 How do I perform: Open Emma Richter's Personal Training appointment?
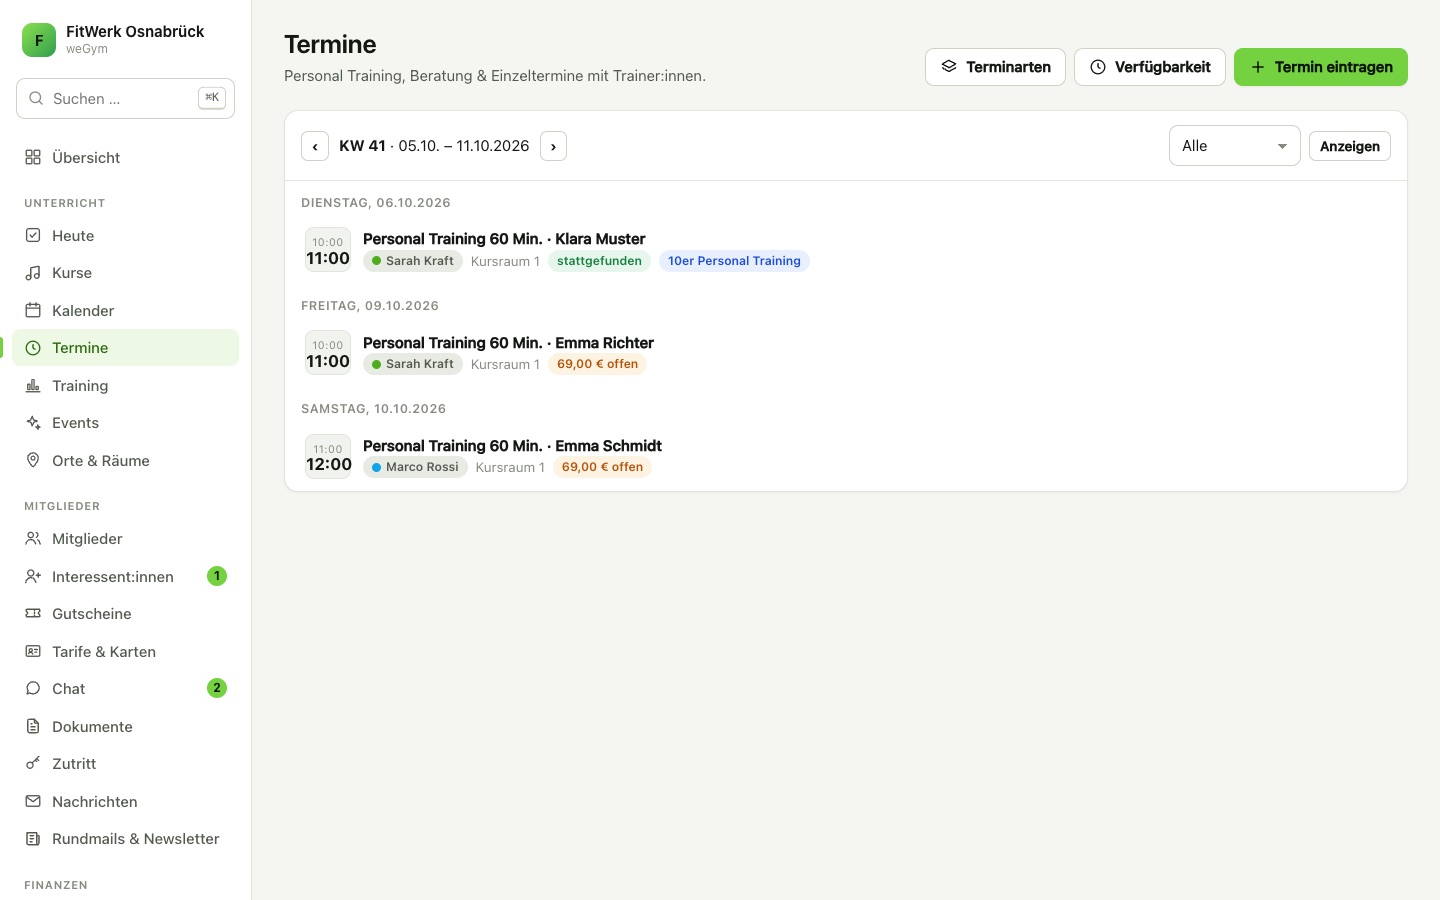pyautogui.click(x=846, y=353)
